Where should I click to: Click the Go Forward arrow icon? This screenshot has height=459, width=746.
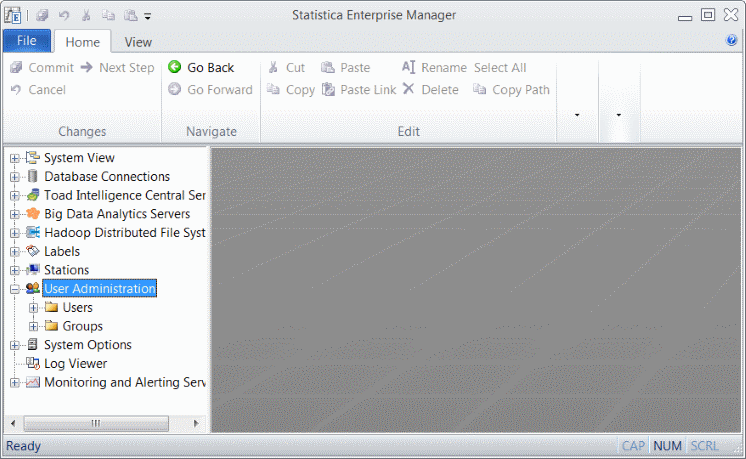175,89
